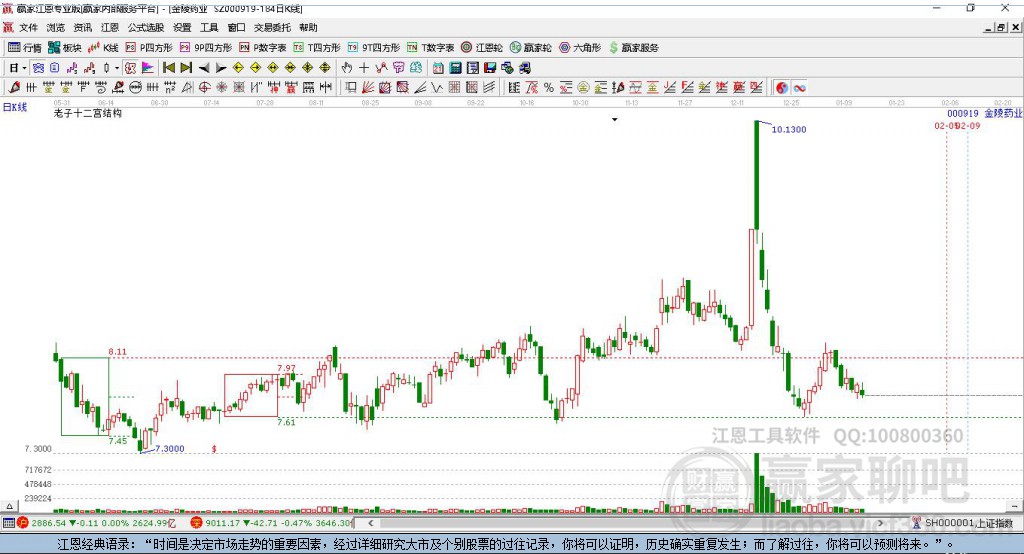Open the 窗口 menu
Viewport: 1024px width, 554px height.
[236, 27]
